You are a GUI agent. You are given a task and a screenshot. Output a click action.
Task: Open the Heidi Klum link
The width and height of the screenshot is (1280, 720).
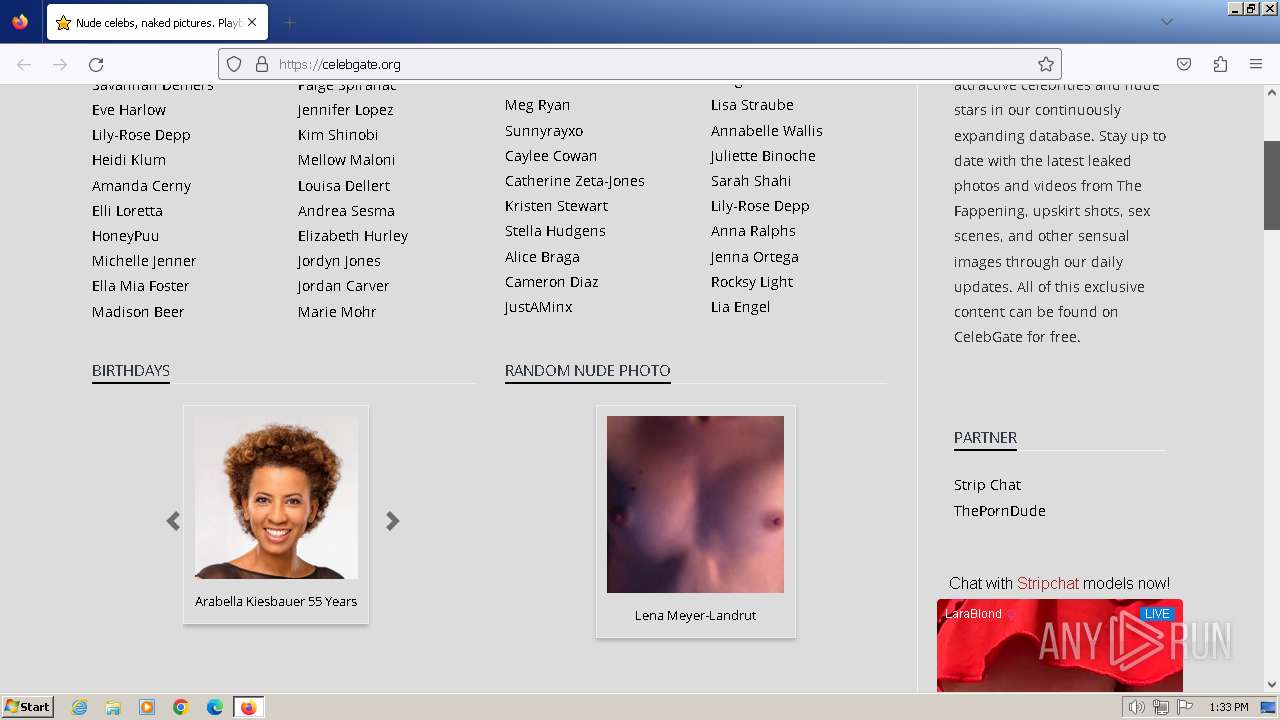pyautogui.click(x=129, y=160)
